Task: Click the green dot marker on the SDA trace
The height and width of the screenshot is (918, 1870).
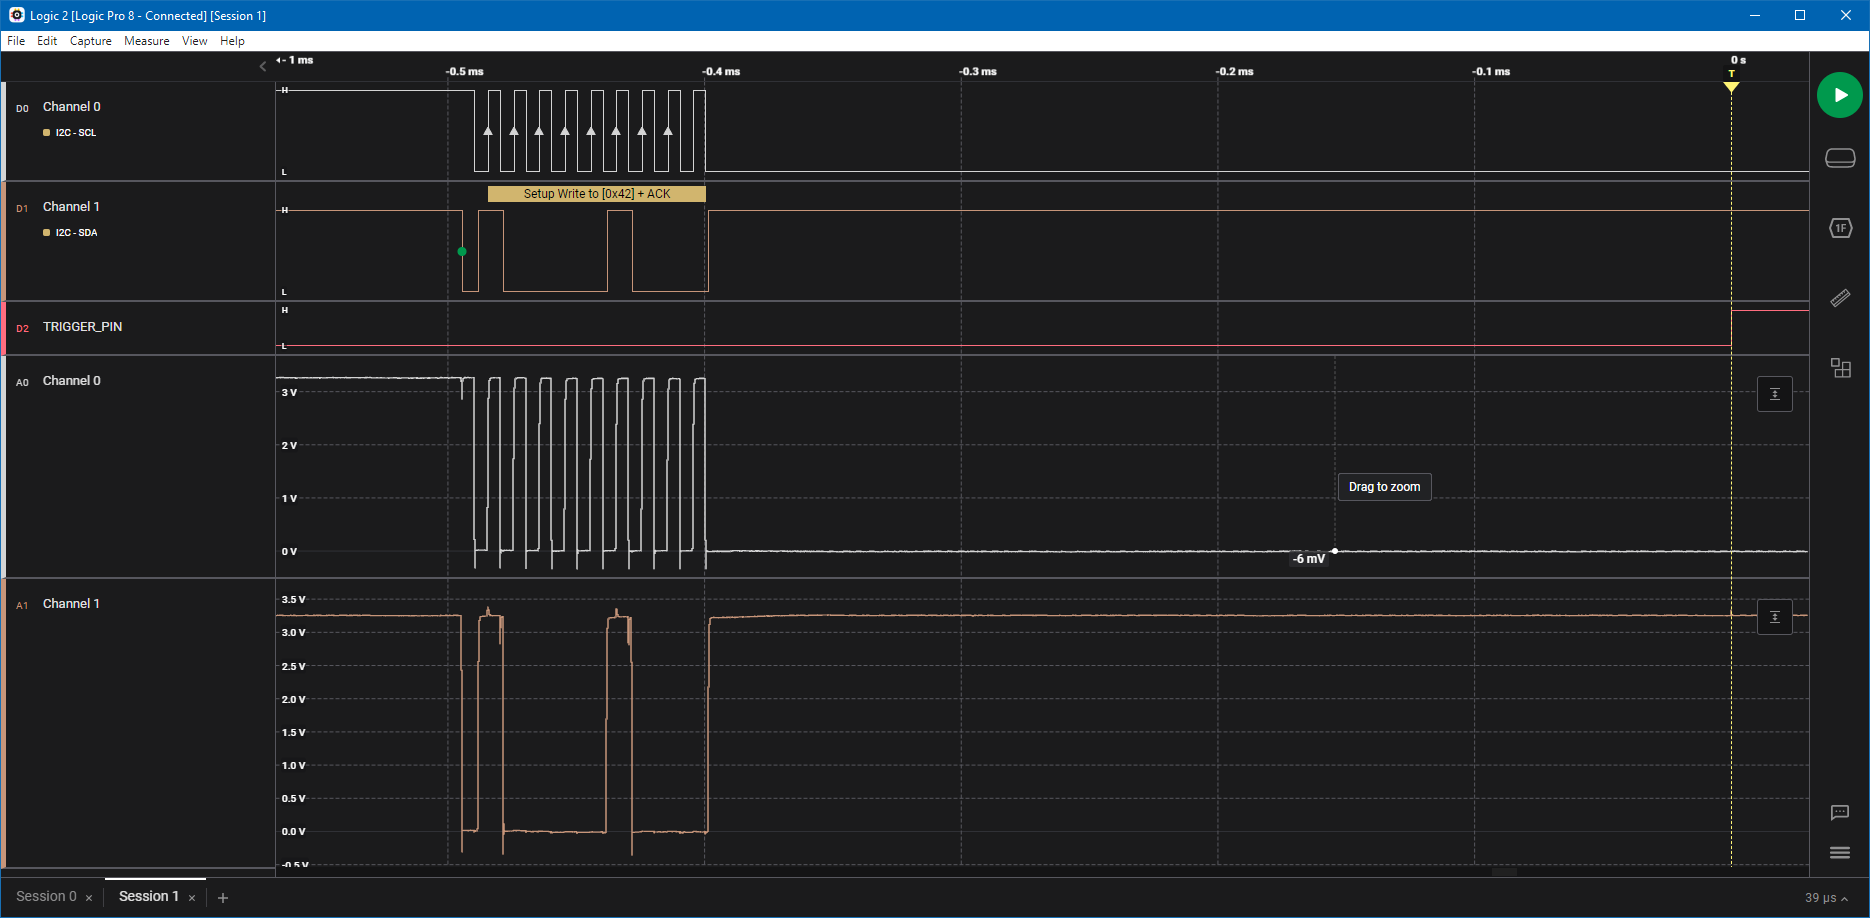Action: coord(462,251)
